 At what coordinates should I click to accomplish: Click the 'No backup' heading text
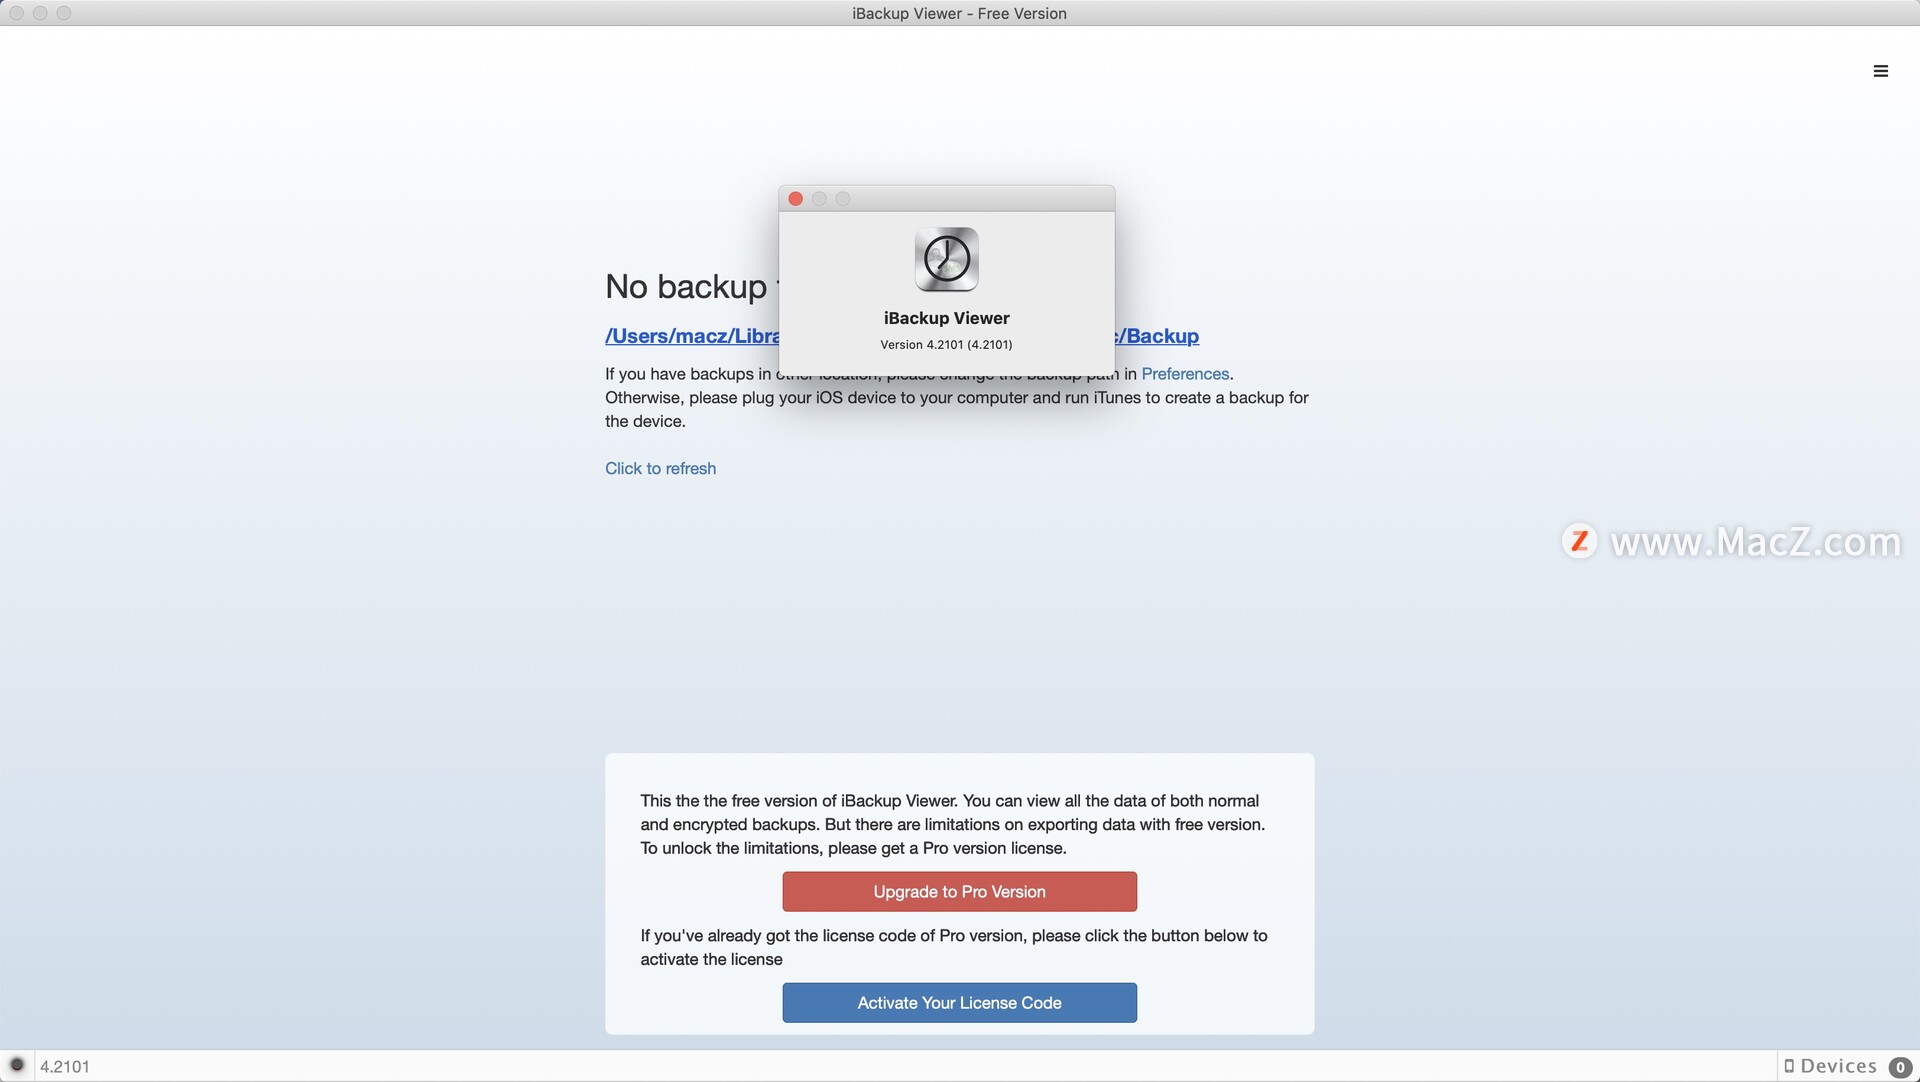pos(686,287)
